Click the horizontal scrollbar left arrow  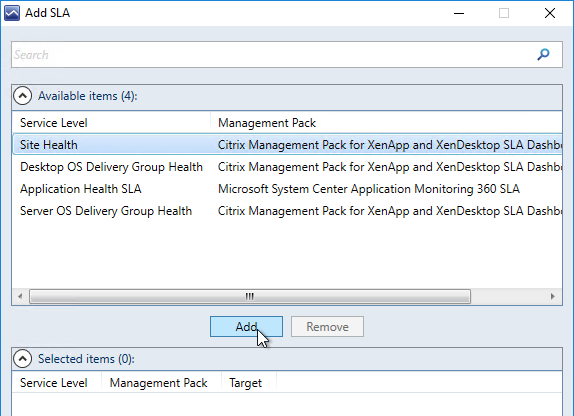20,296
